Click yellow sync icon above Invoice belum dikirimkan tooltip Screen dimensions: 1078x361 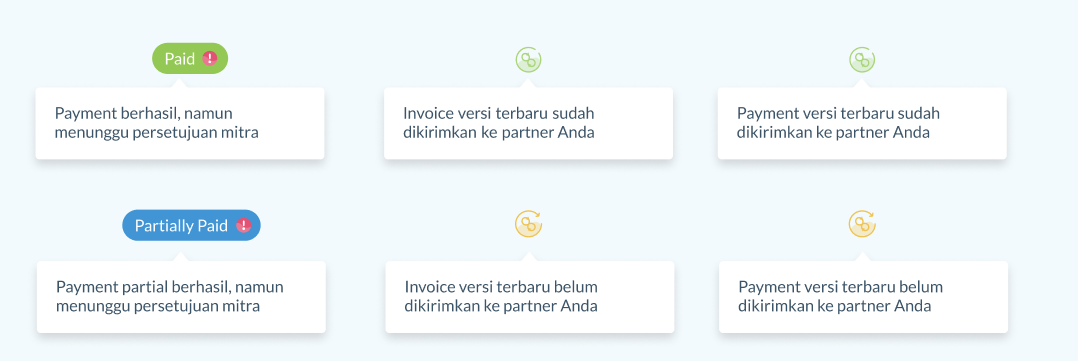click(529, 224)
